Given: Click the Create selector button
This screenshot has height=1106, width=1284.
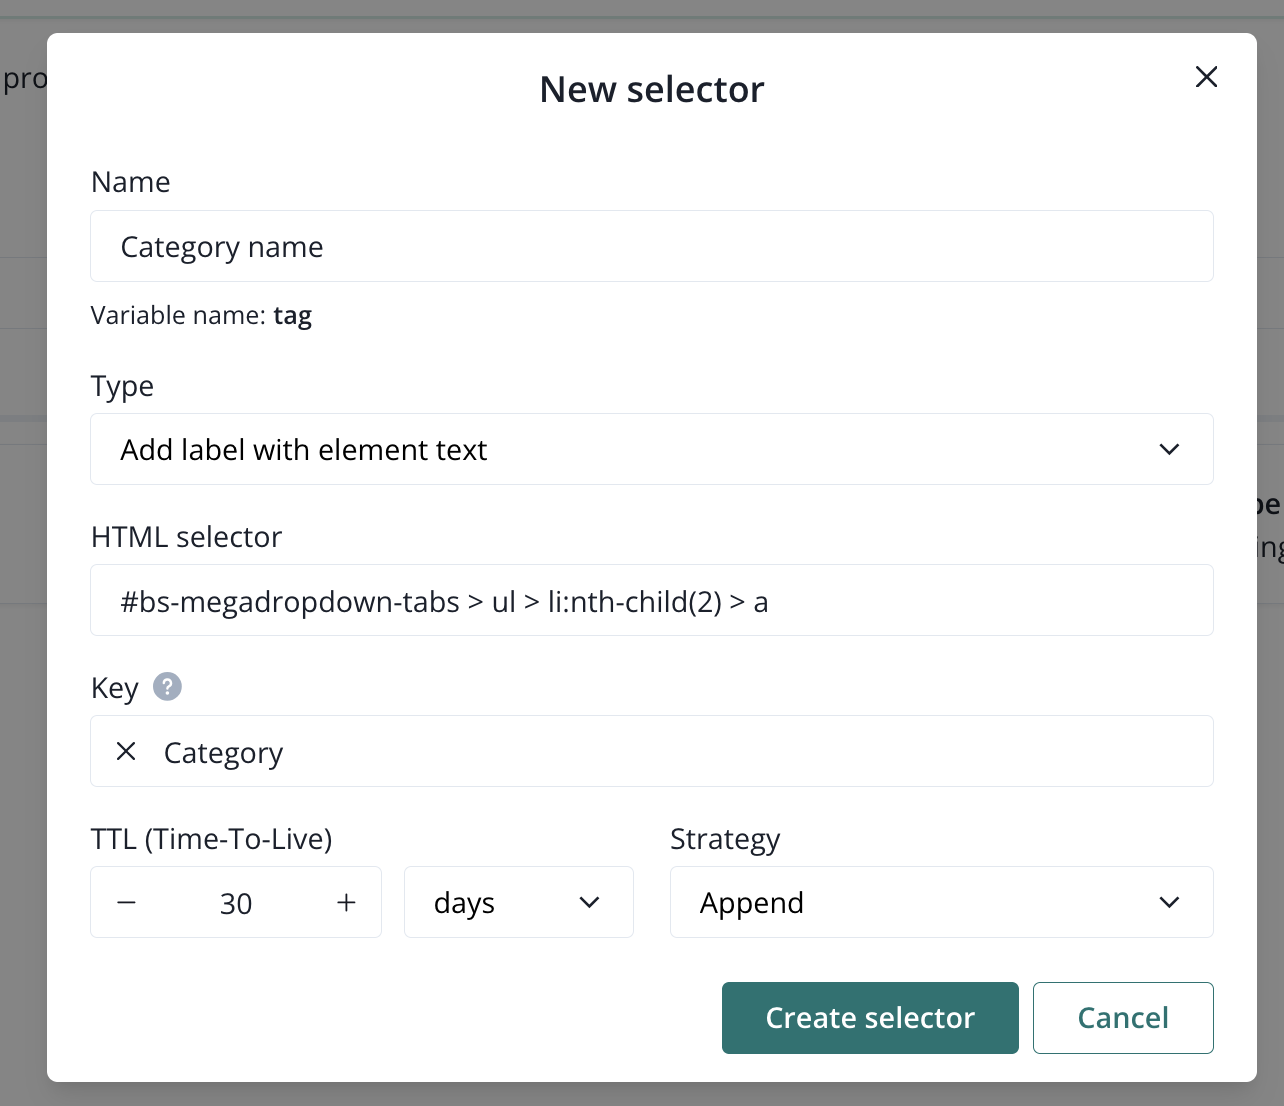Looking at the screenshot, I should [870, 1017].
